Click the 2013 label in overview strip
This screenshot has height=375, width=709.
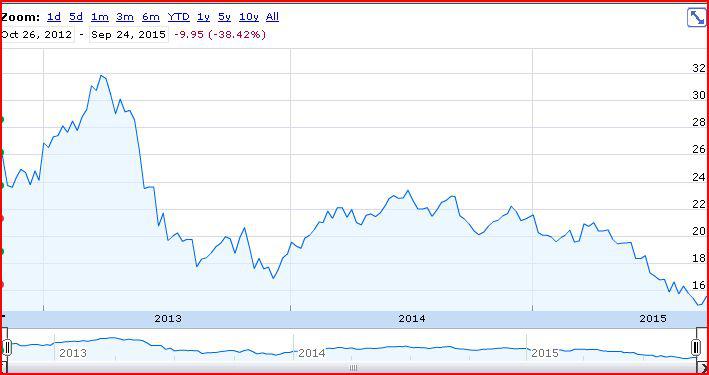pyautogui.click(x=73, y=353)
